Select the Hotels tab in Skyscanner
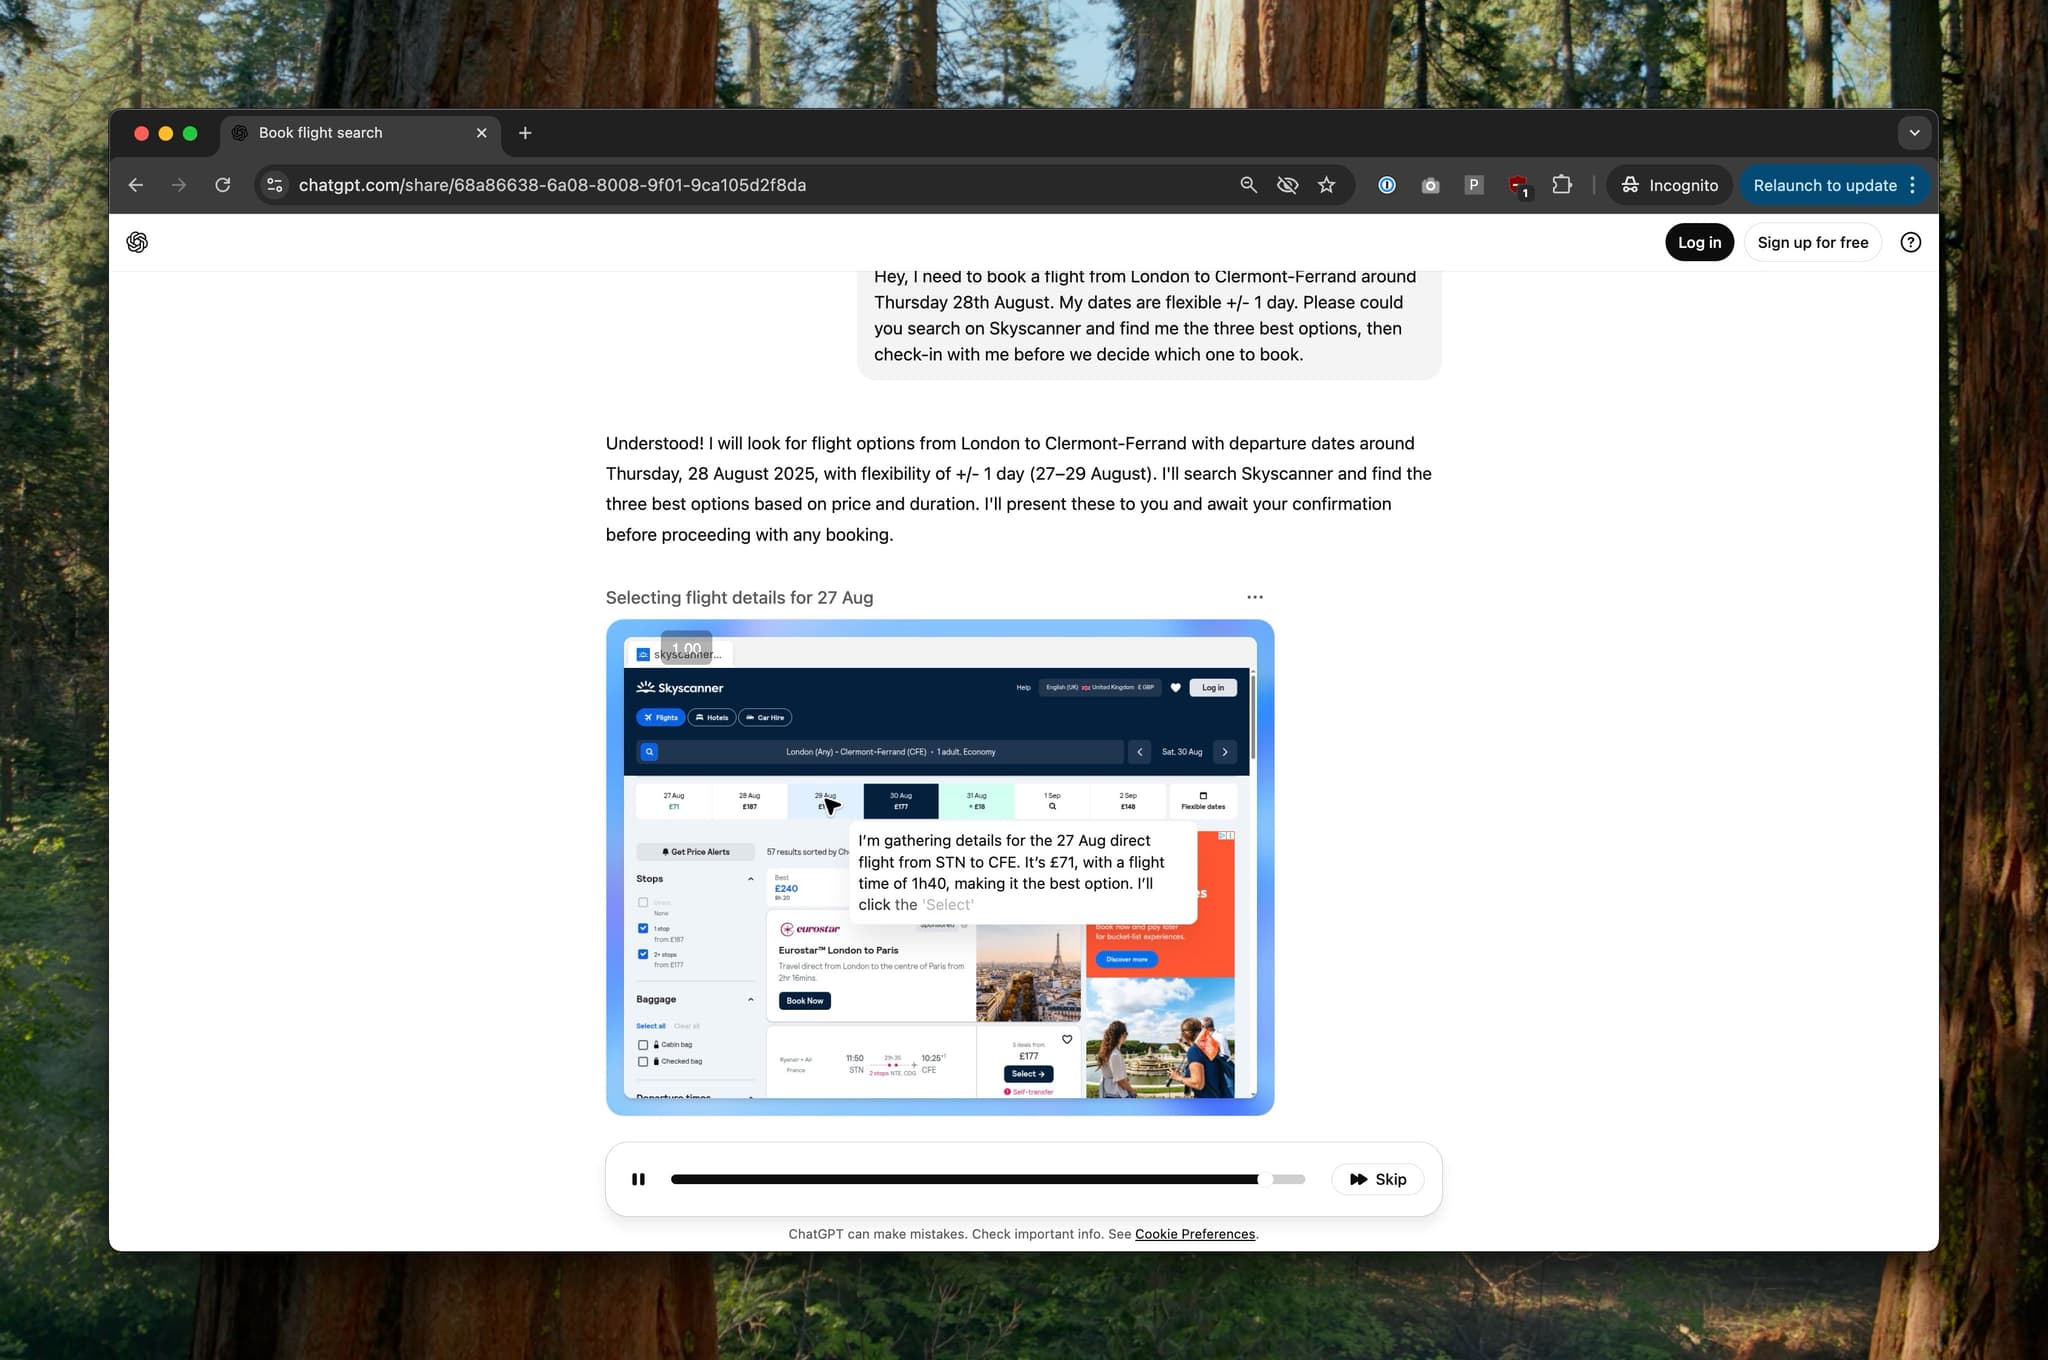Image resolution: width=2048 pixels, height=1360 pixels. 711,717
